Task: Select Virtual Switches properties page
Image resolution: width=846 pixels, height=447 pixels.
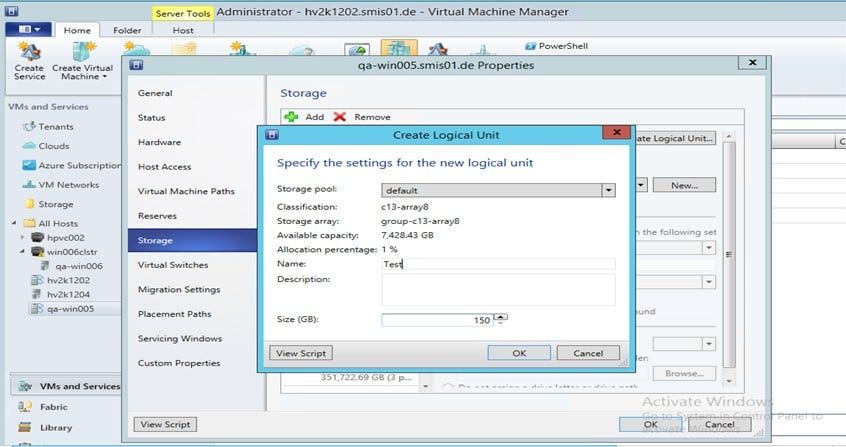Action: [173, 265]
